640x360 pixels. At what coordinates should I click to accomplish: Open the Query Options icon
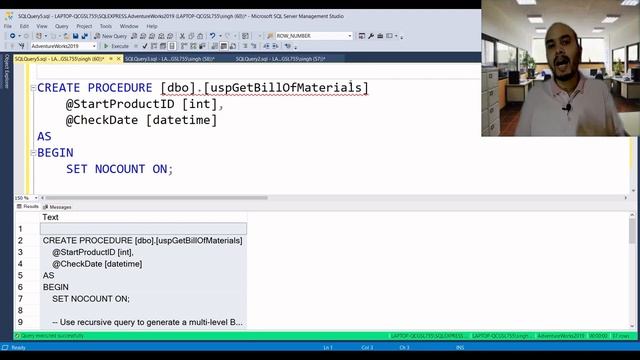(163, 46)
